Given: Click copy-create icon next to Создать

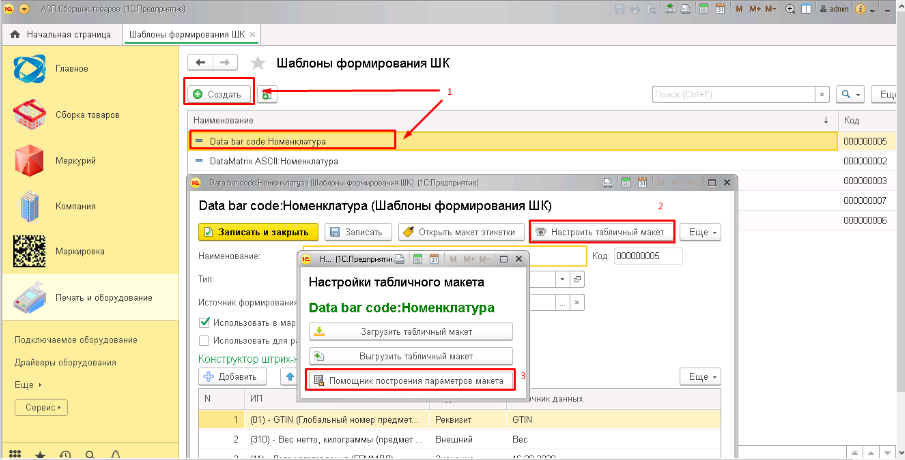Looking at the screenshot, I should coord(267,95).
